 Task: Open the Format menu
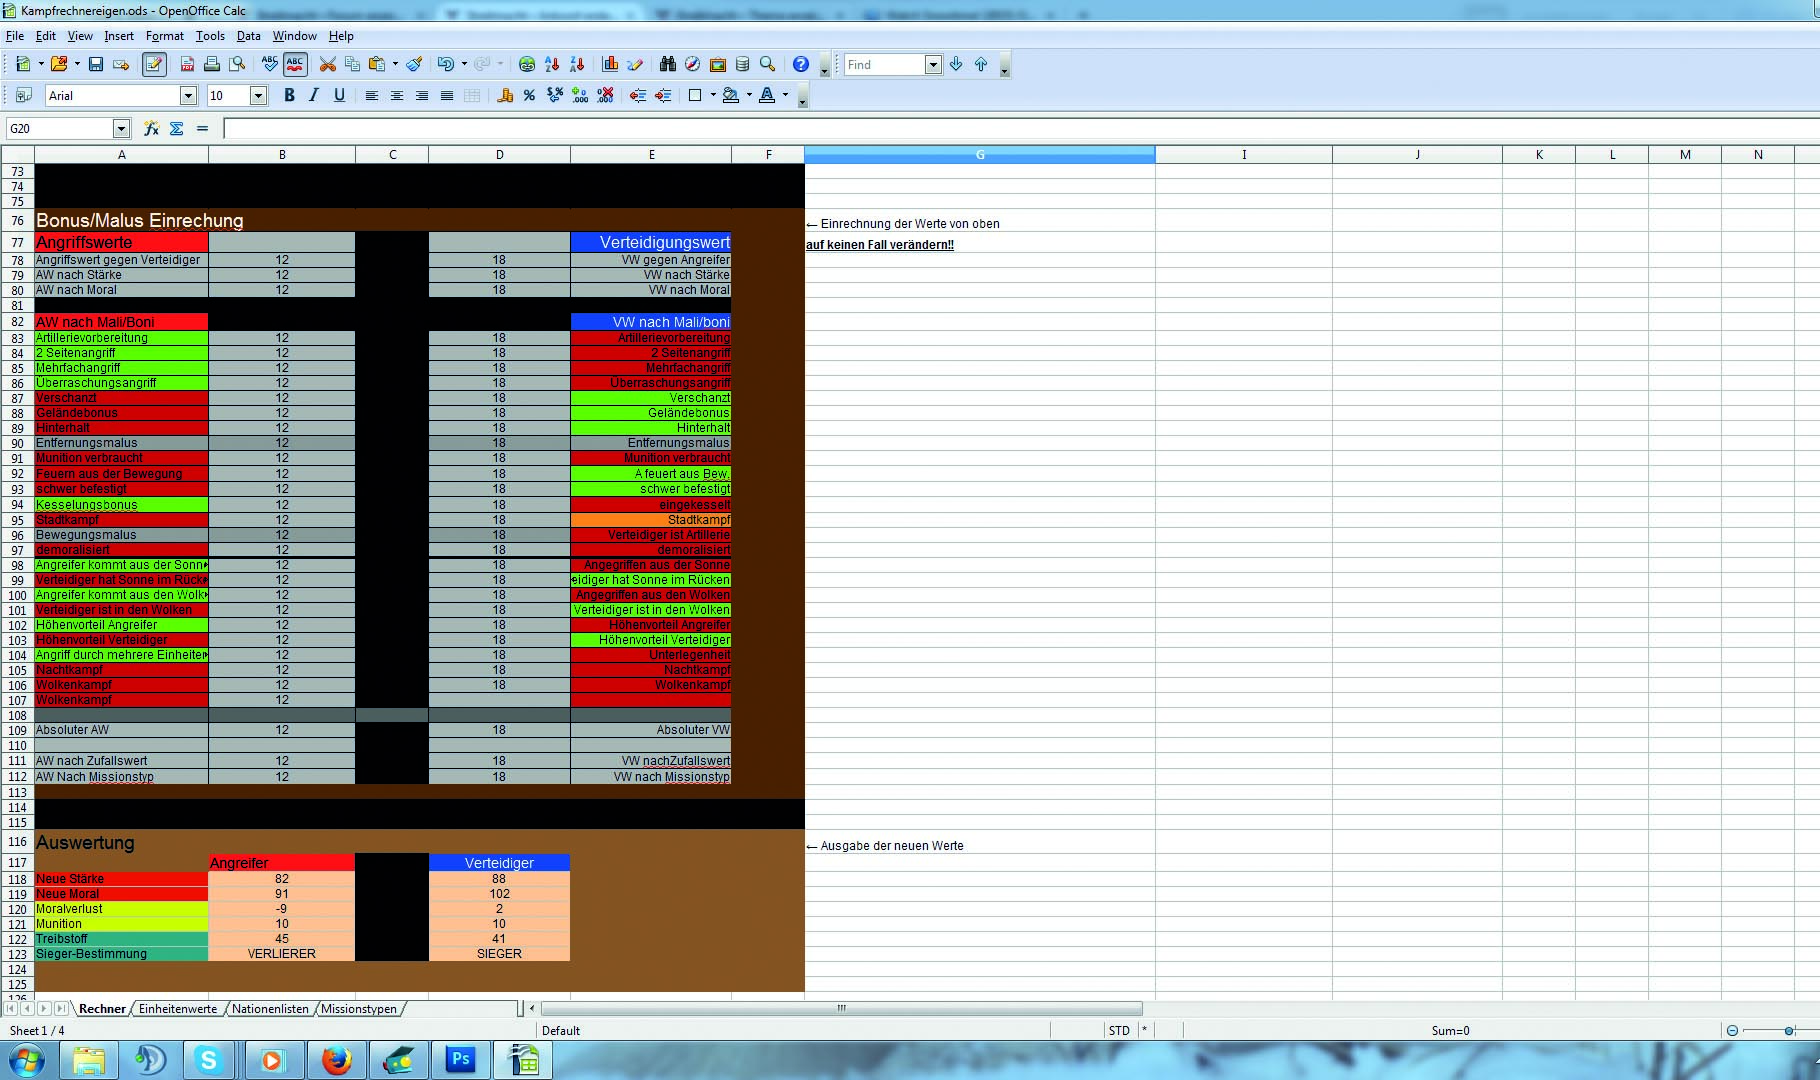pos(164,36)
